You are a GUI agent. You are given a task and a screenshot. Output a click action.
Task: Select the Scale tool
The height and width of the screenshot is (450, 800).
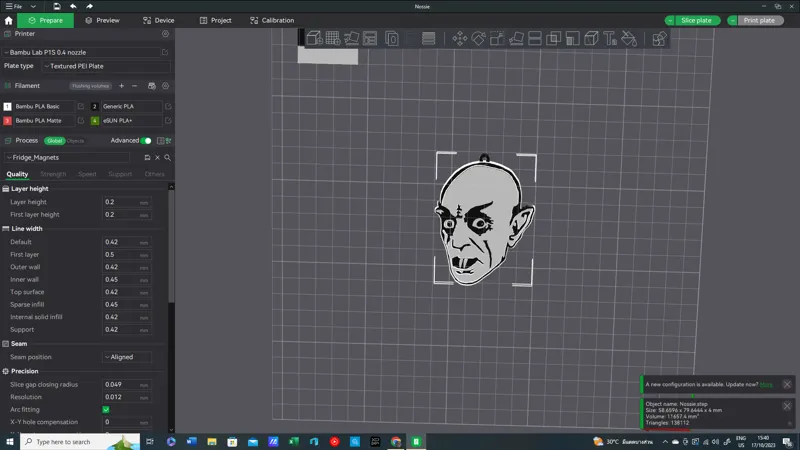tap(497, 38)
